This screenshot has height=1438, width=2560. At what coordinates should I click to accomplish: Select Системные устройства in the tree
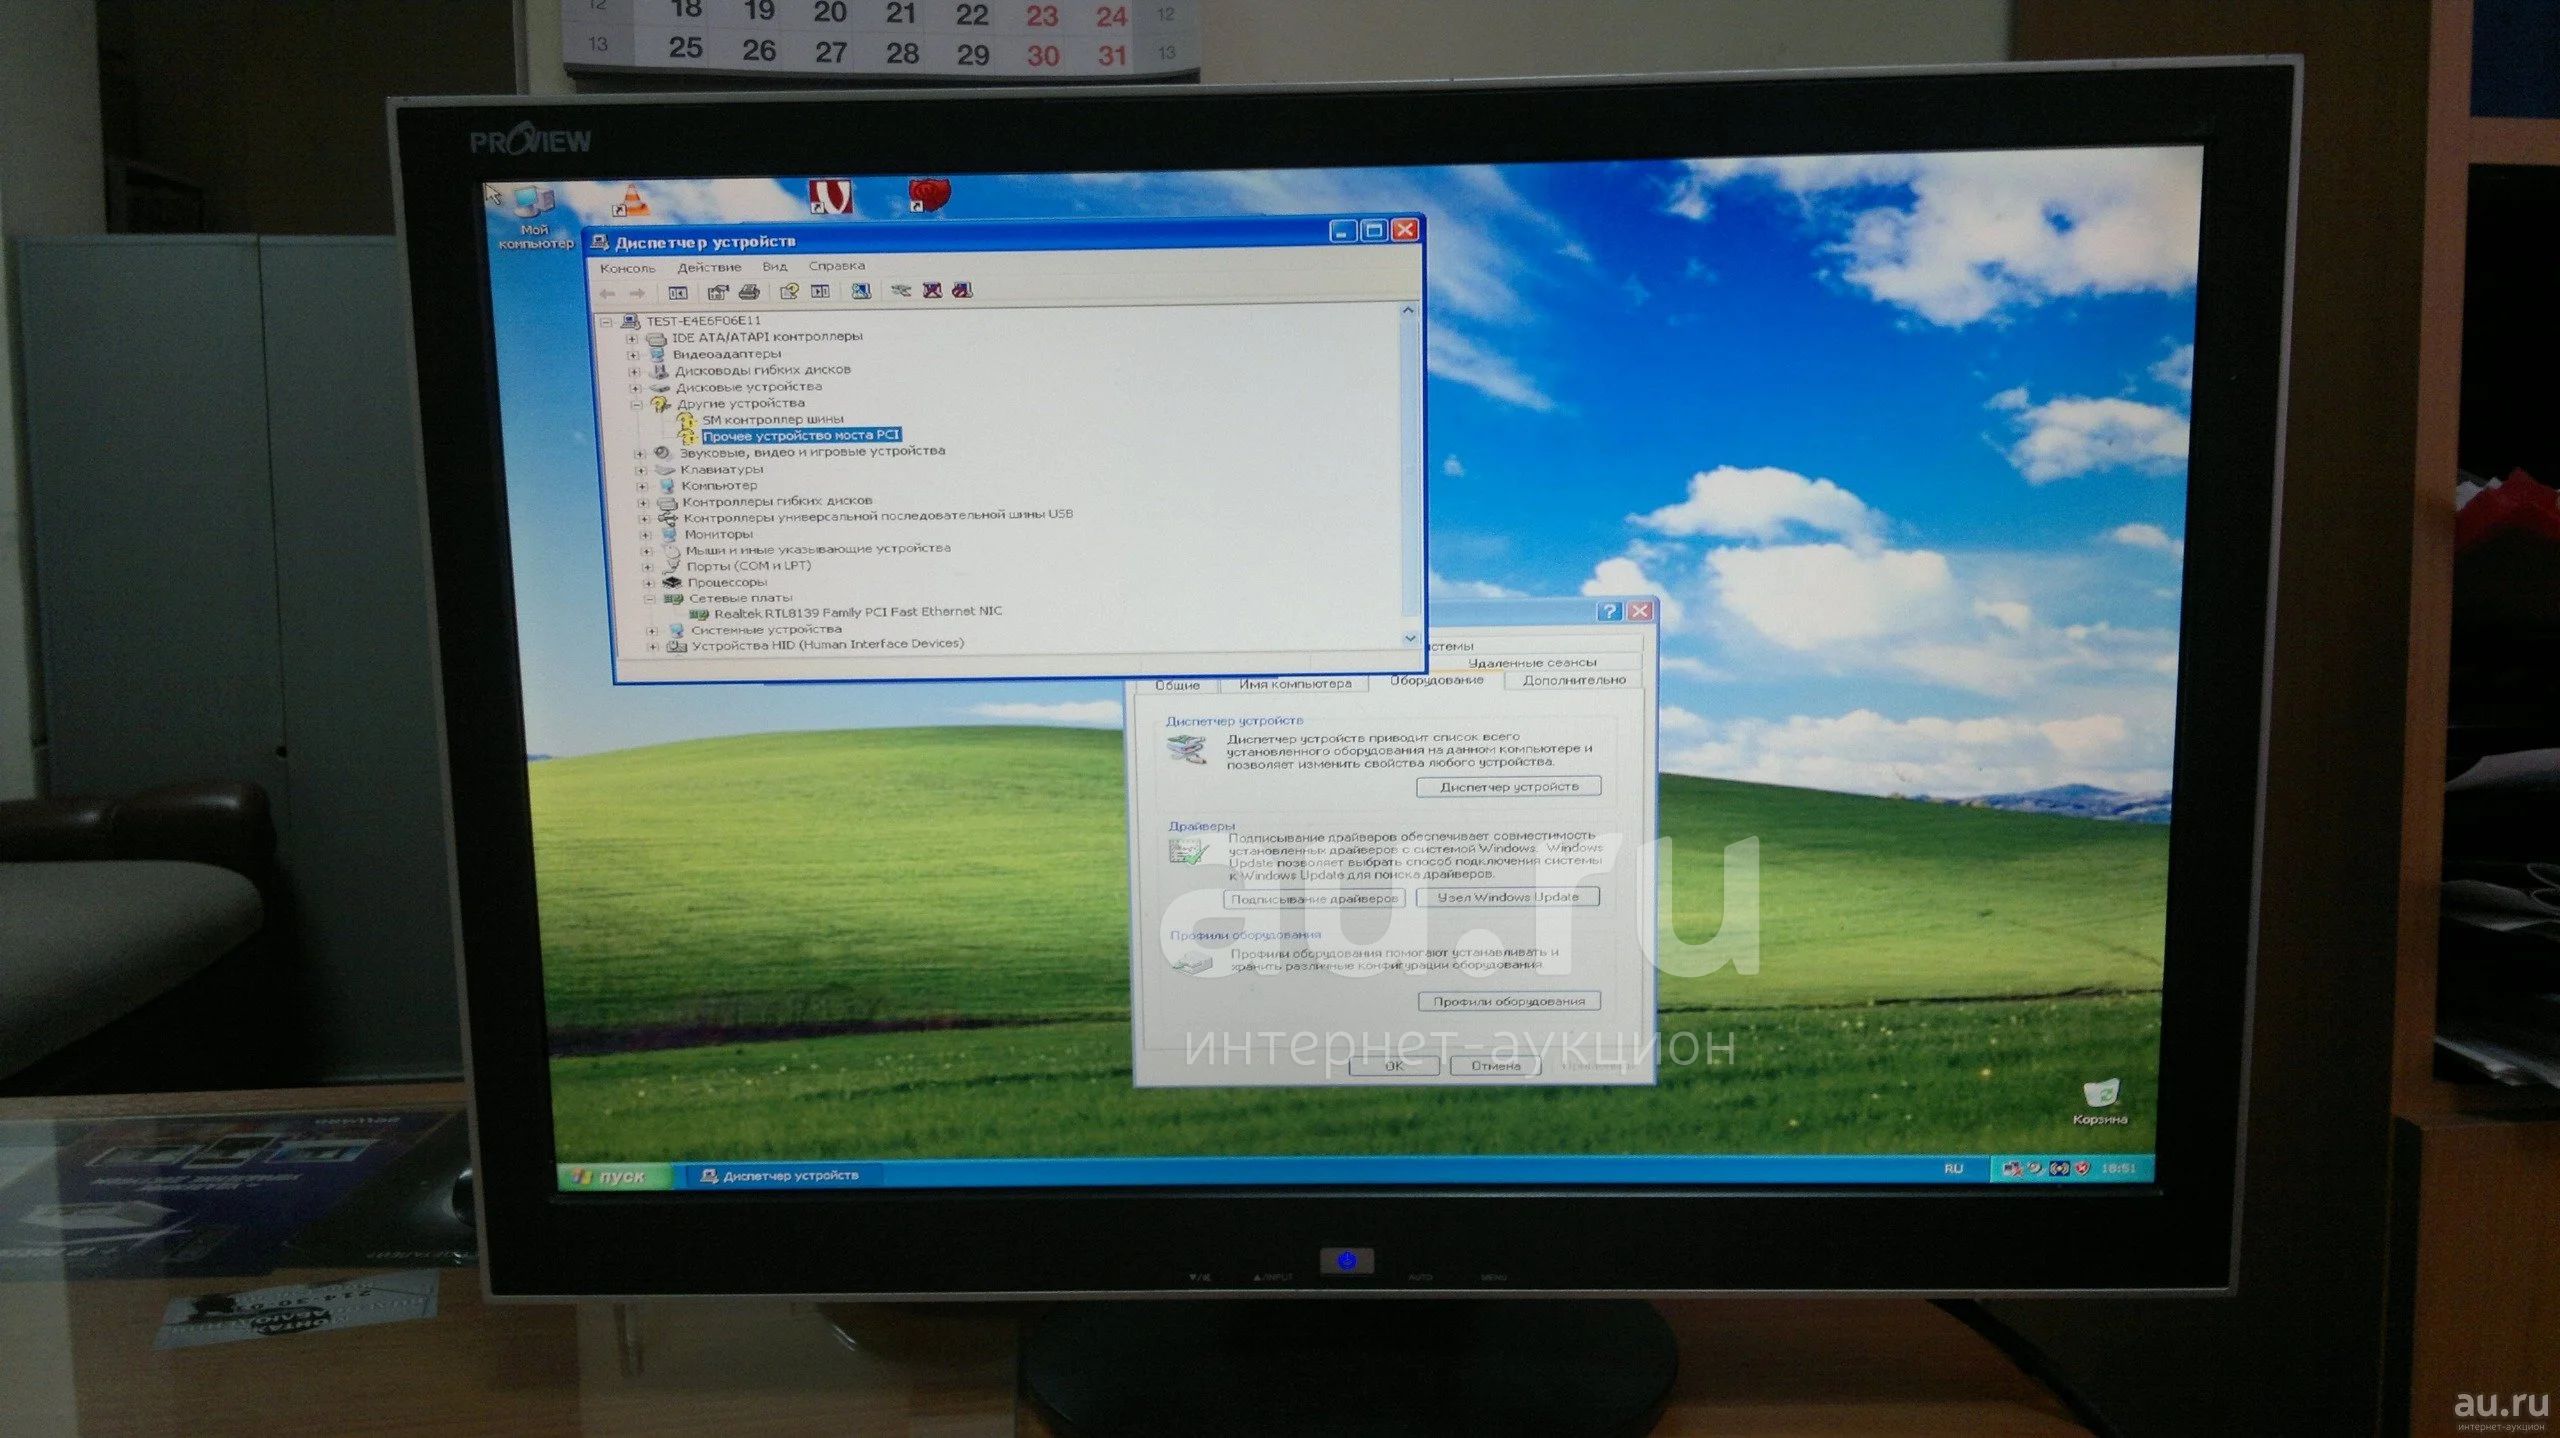point(766,630)
